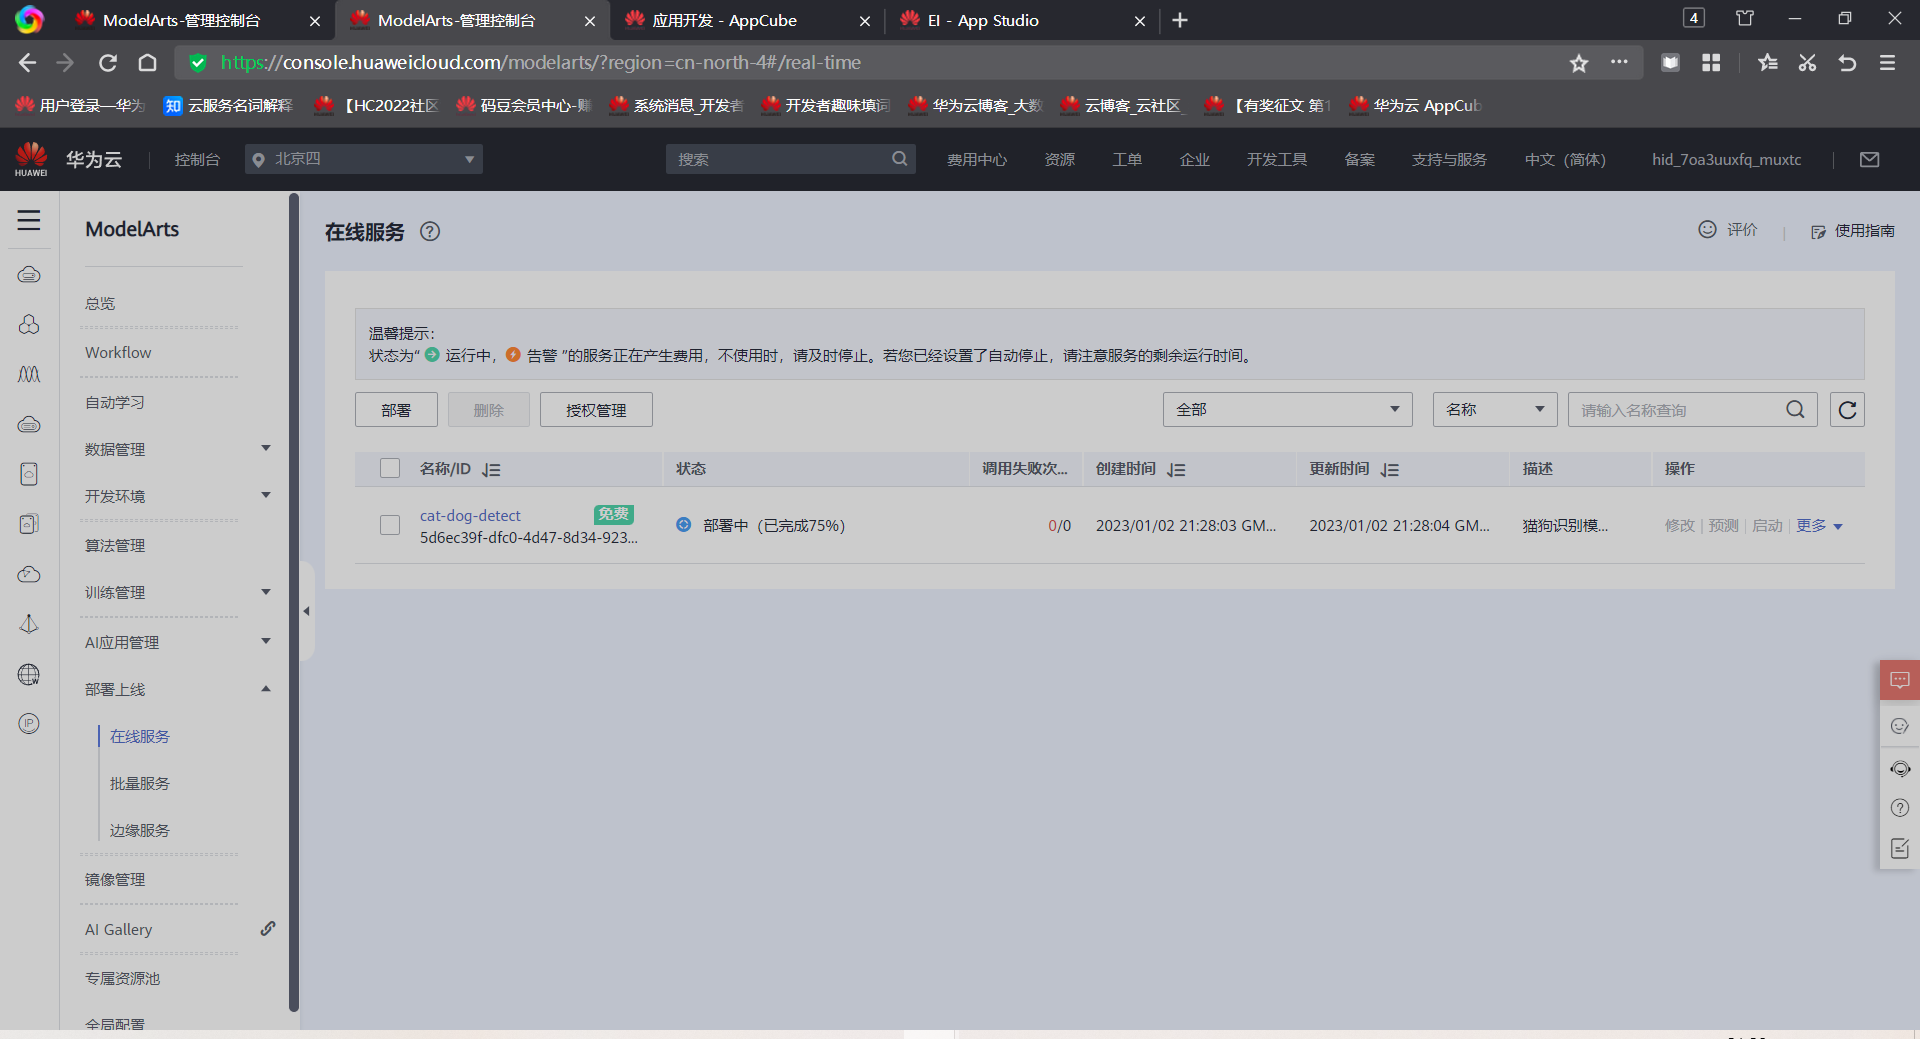1920x1039 pixels.
Task: Open the 华为云 AppCub bookmark
Action: point(1415,105)
